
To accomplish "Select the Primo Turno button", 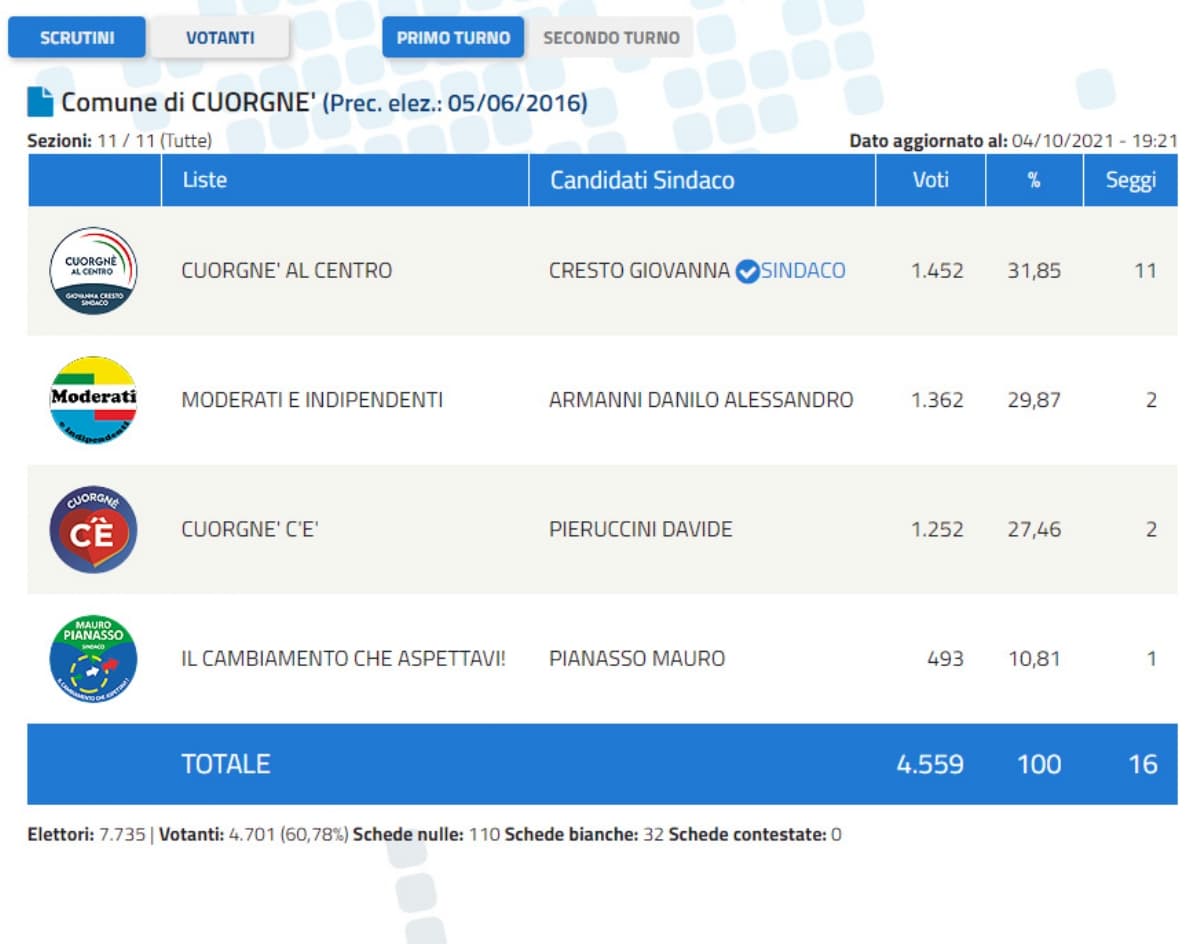I will click(453, 38).
